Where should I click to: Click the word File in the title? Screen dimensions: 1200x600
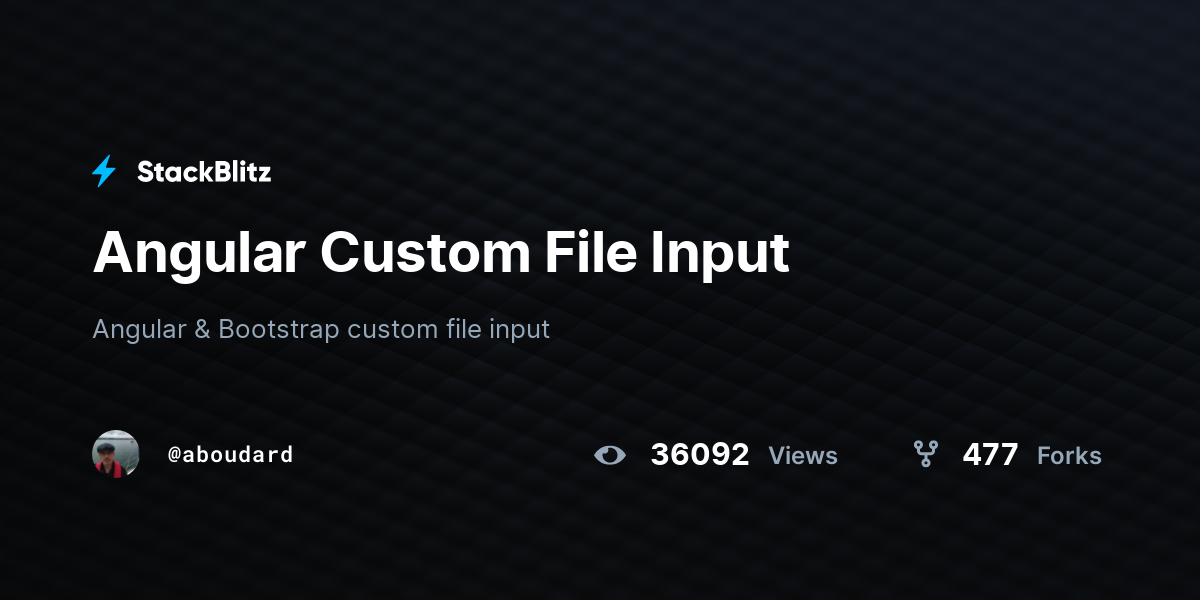coord(590,252)
